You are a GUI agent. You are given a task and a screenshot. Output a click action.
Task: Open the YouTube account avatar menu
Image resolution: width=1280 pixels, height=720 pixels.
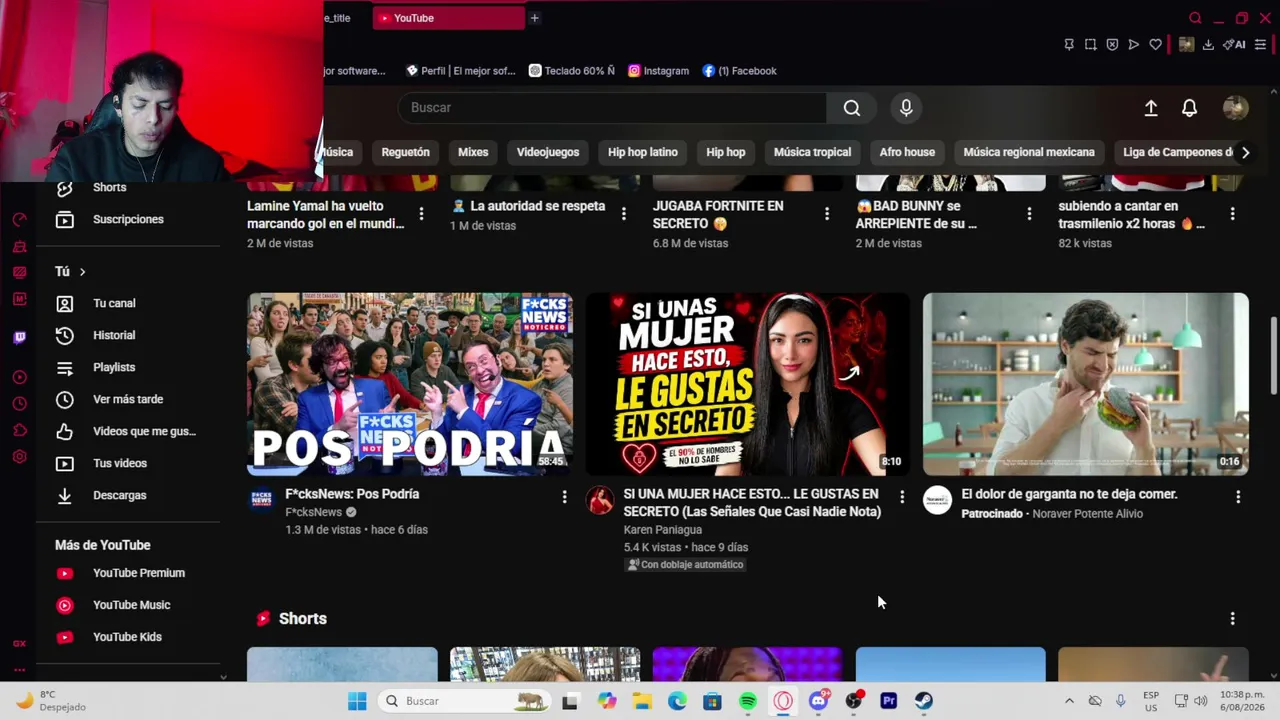point(1235,108)
